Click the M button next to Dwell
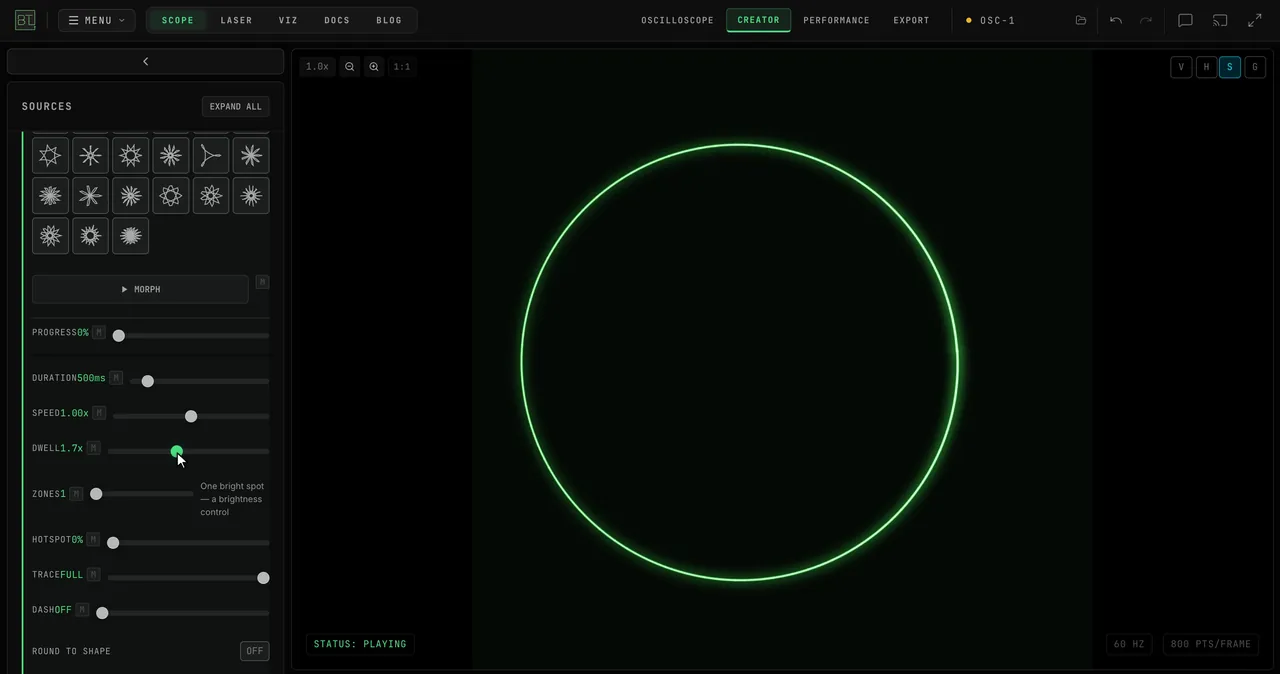1280x674 pixels. click(x=93, y=448)
